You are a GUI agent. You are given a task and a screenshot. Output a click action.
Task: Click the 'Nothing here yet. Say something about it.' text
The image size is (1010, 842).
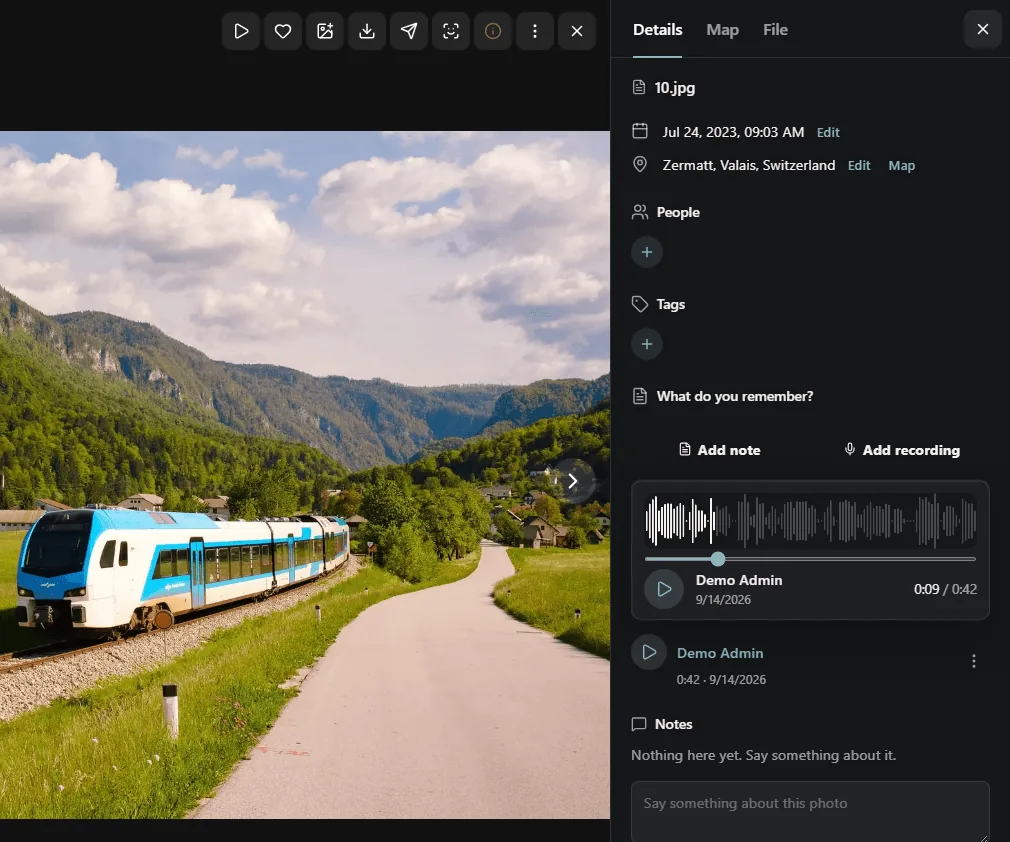(x=763, y=755)
